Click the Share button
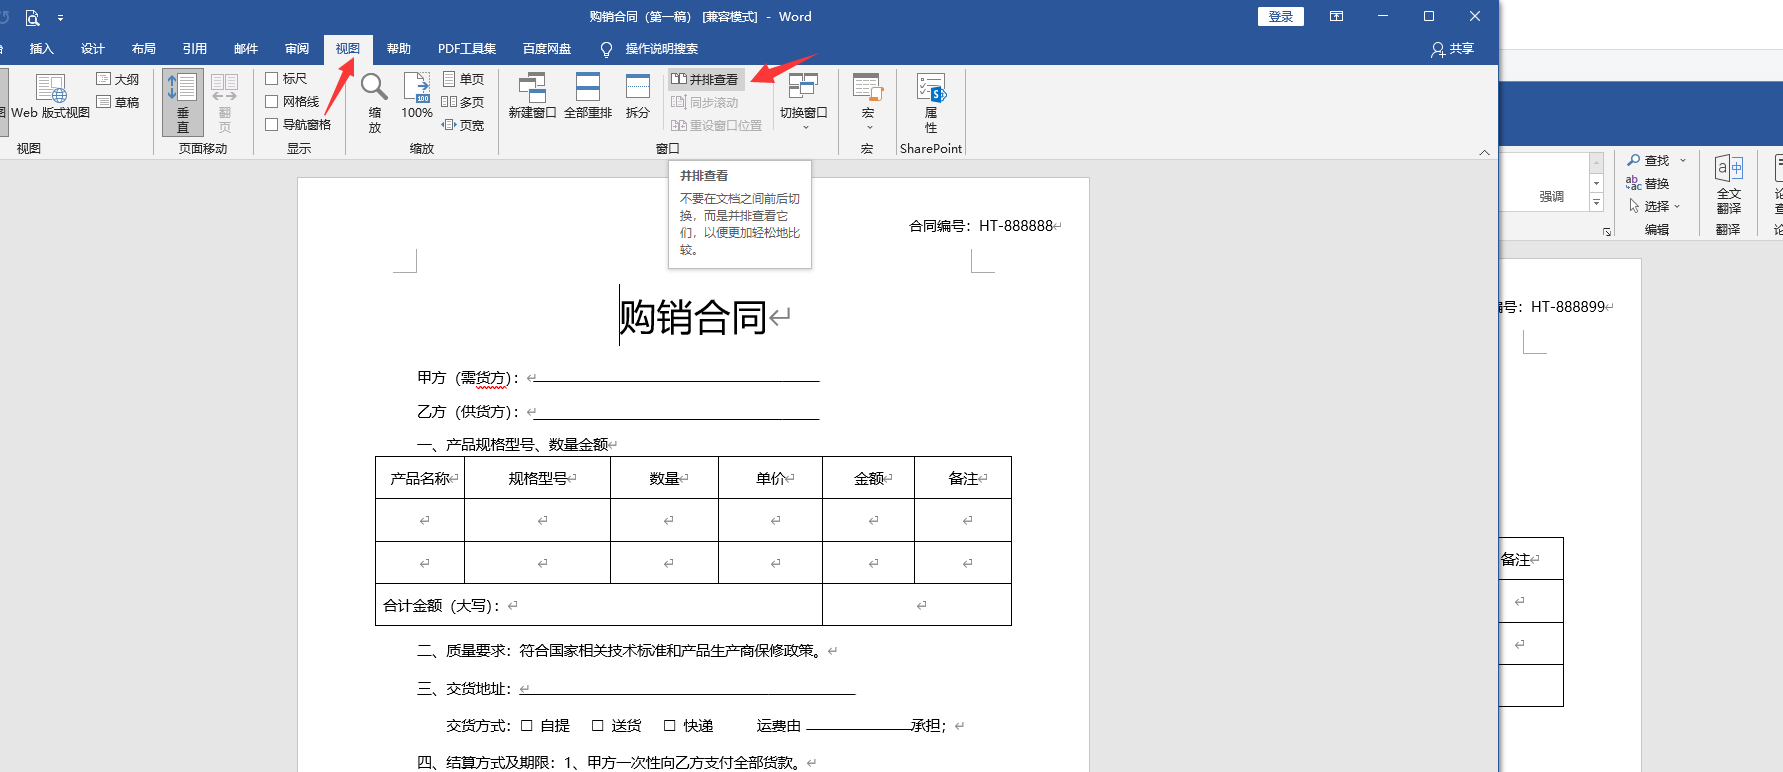Screen dimensions: 1783x772 pos(1452,49)
